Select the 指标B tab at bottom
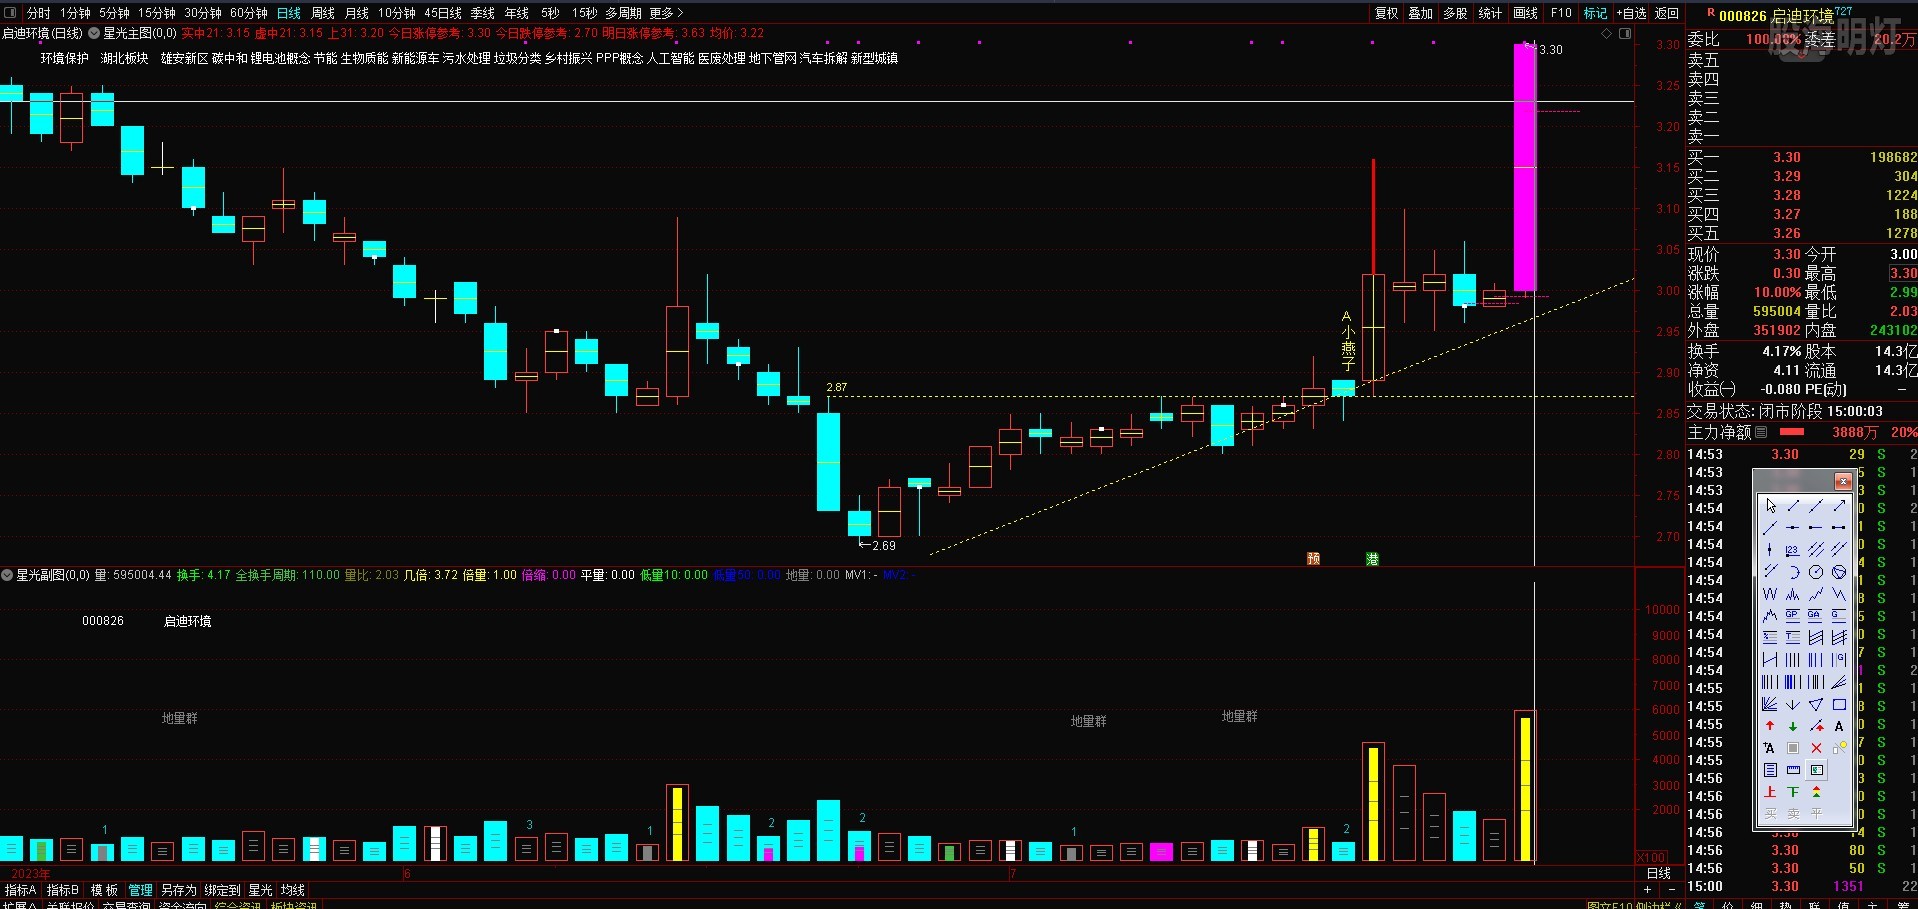This screenshot has width=1918, height=909. point(62,890)
